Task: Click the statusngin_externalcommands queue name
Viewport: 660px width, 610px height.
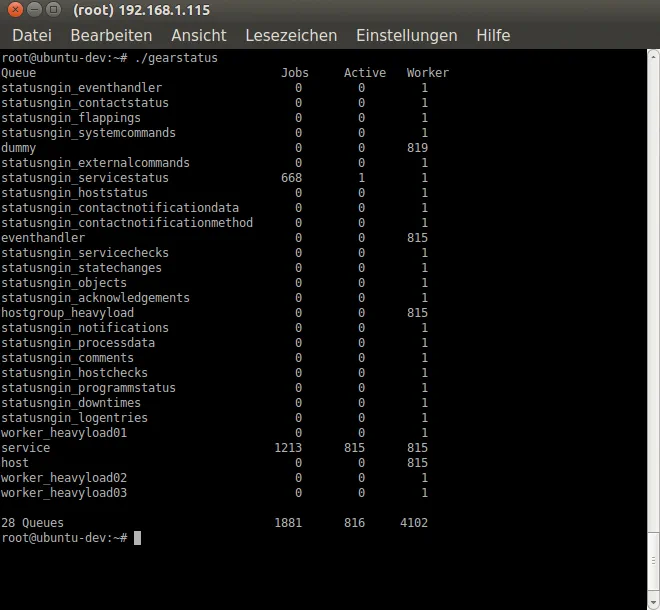Action: pyautogui.click(x=95, y=163)
